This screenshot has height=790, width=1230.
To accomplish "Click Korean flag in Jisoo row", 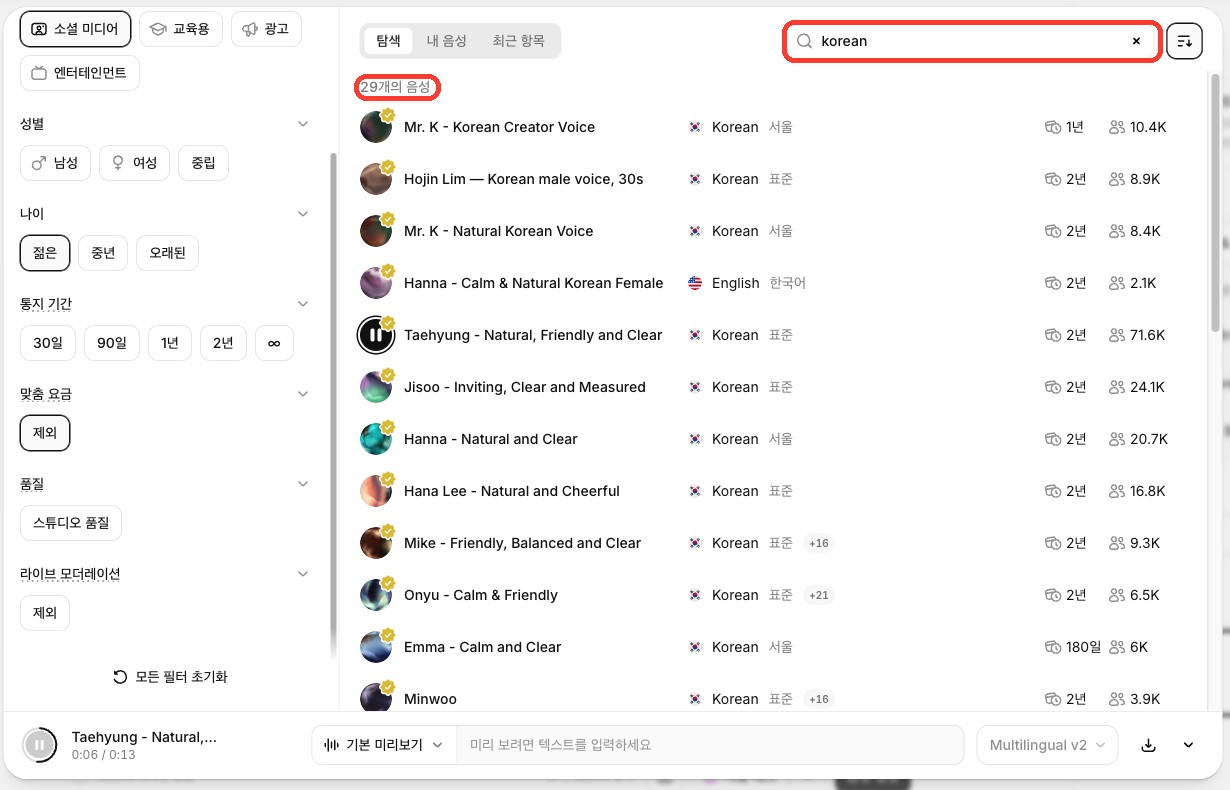I will [695, 387].
